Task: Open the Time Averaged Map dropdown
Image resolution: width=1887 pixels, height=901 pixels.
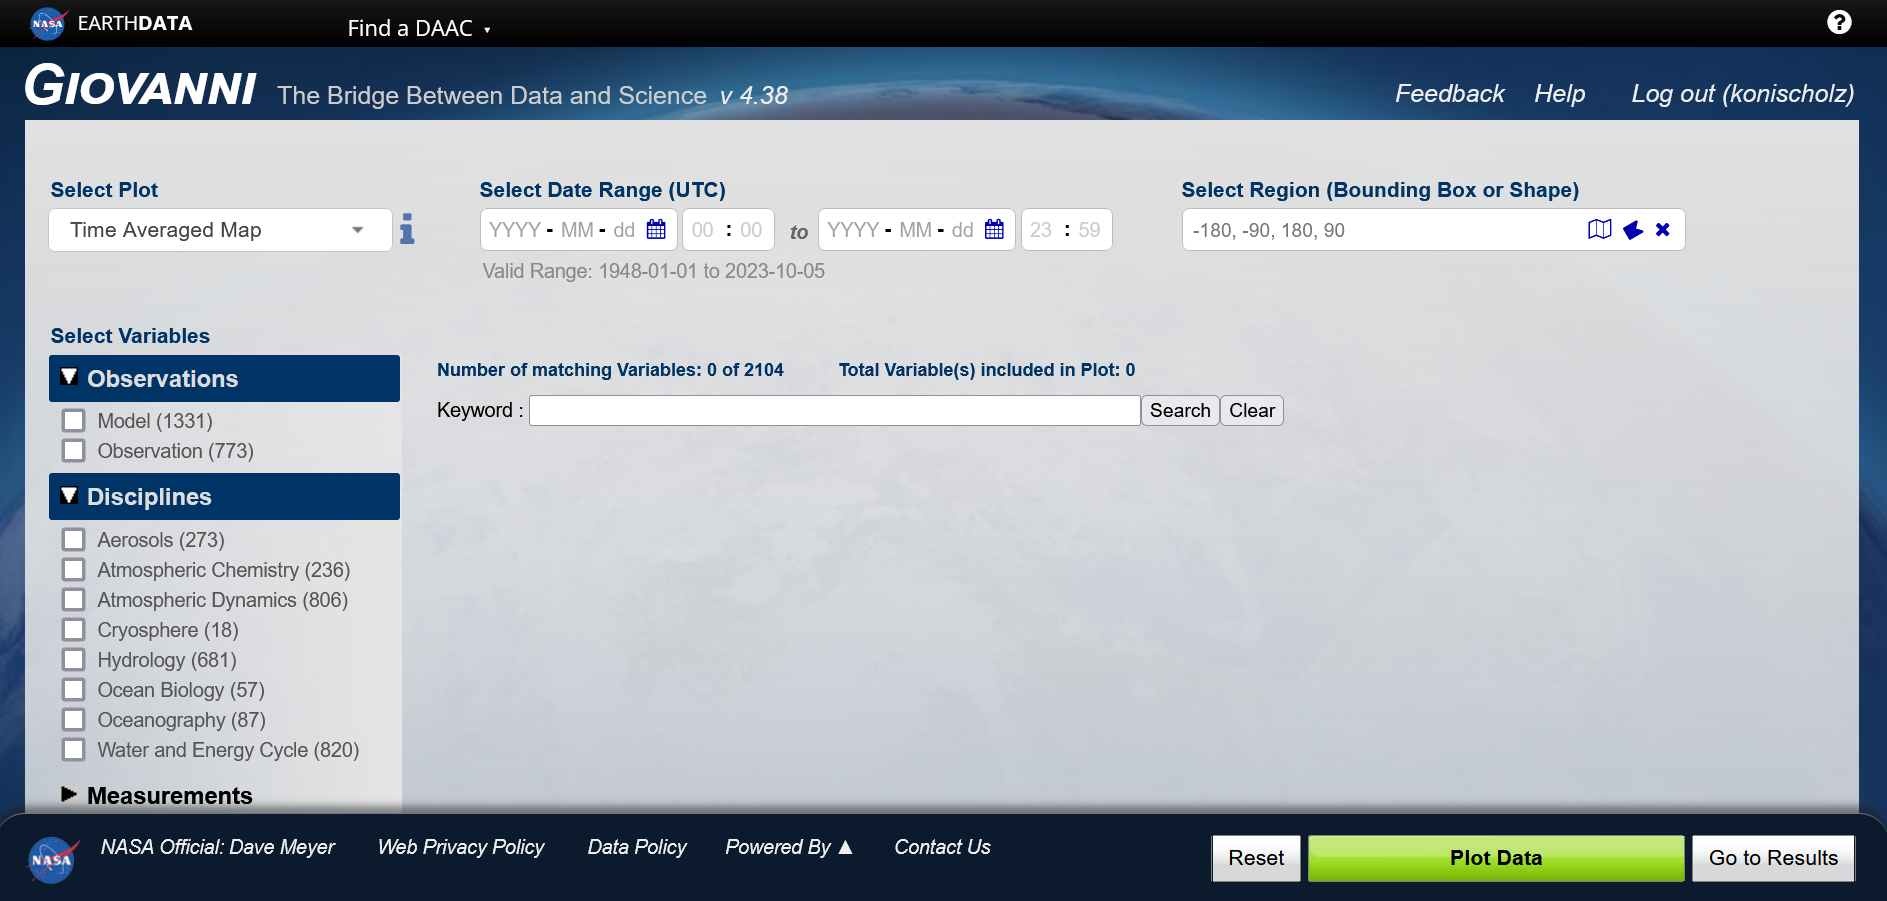Action: point(220,230)
